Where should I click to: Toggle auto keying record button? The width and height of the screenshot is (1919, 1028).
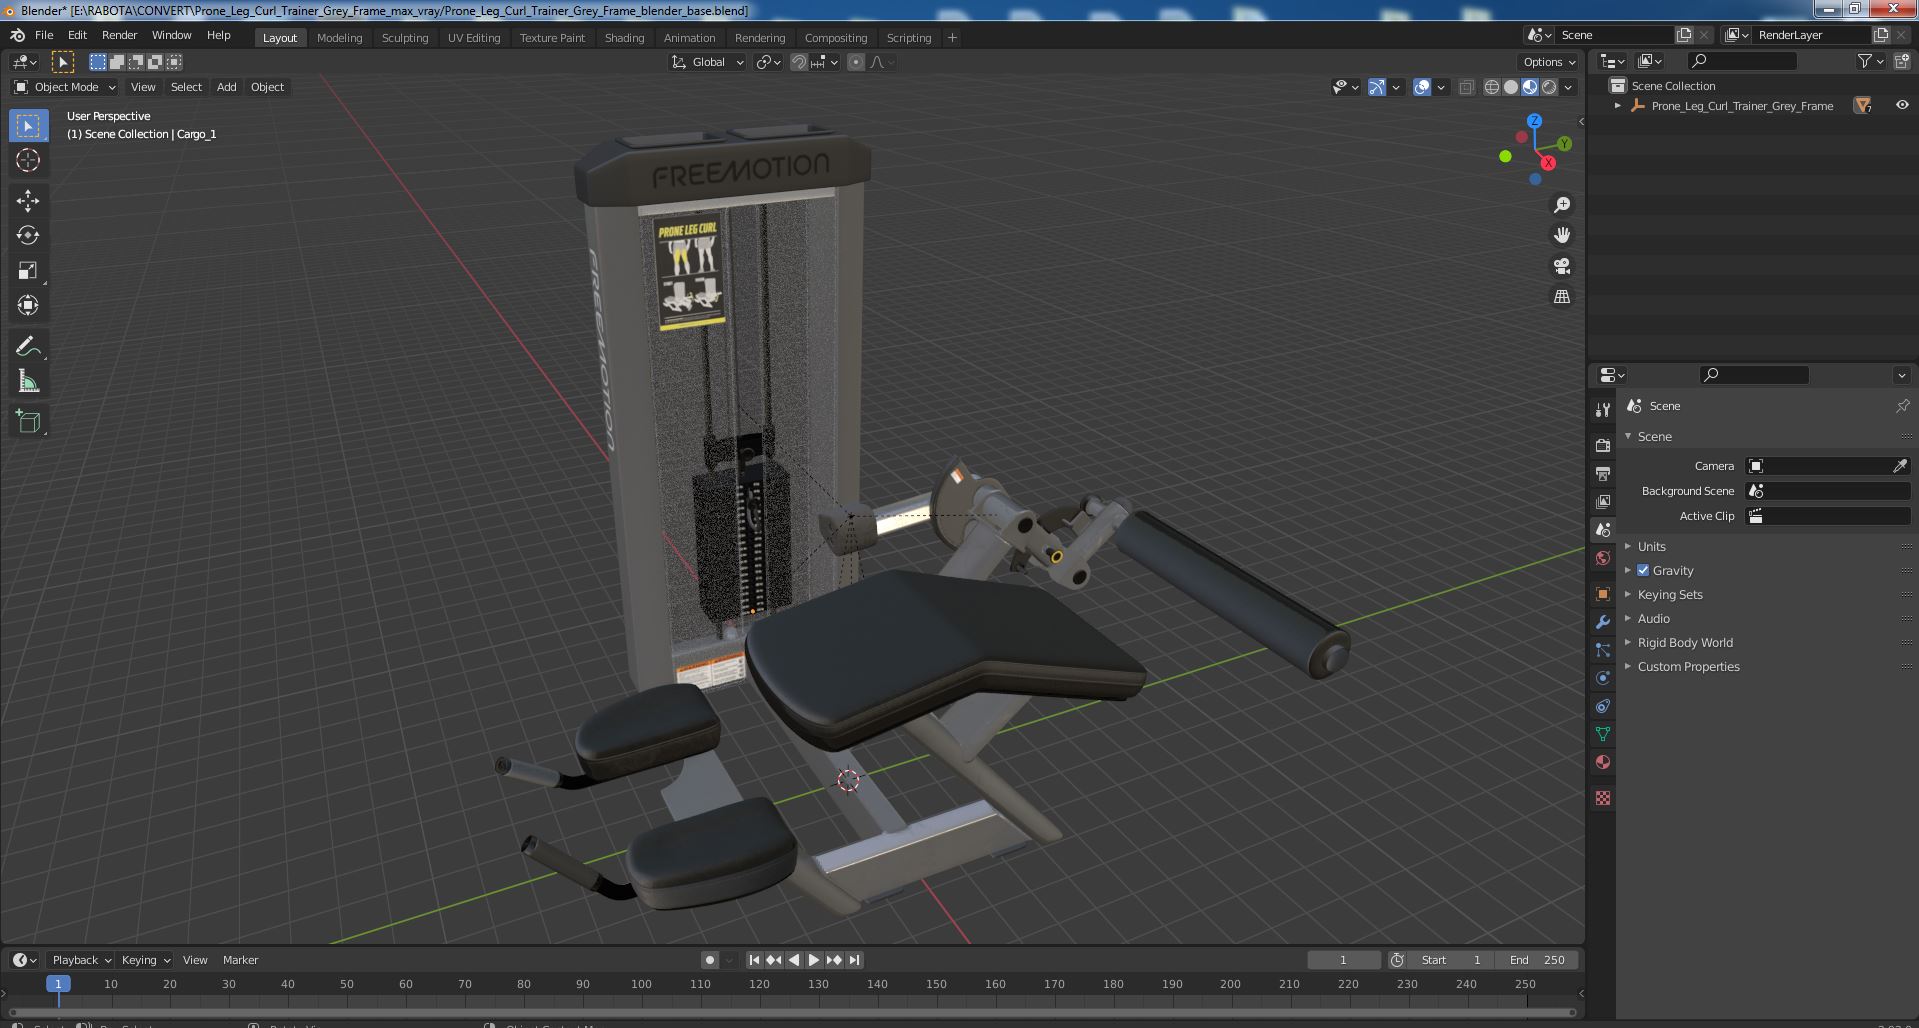pos(709,960)
